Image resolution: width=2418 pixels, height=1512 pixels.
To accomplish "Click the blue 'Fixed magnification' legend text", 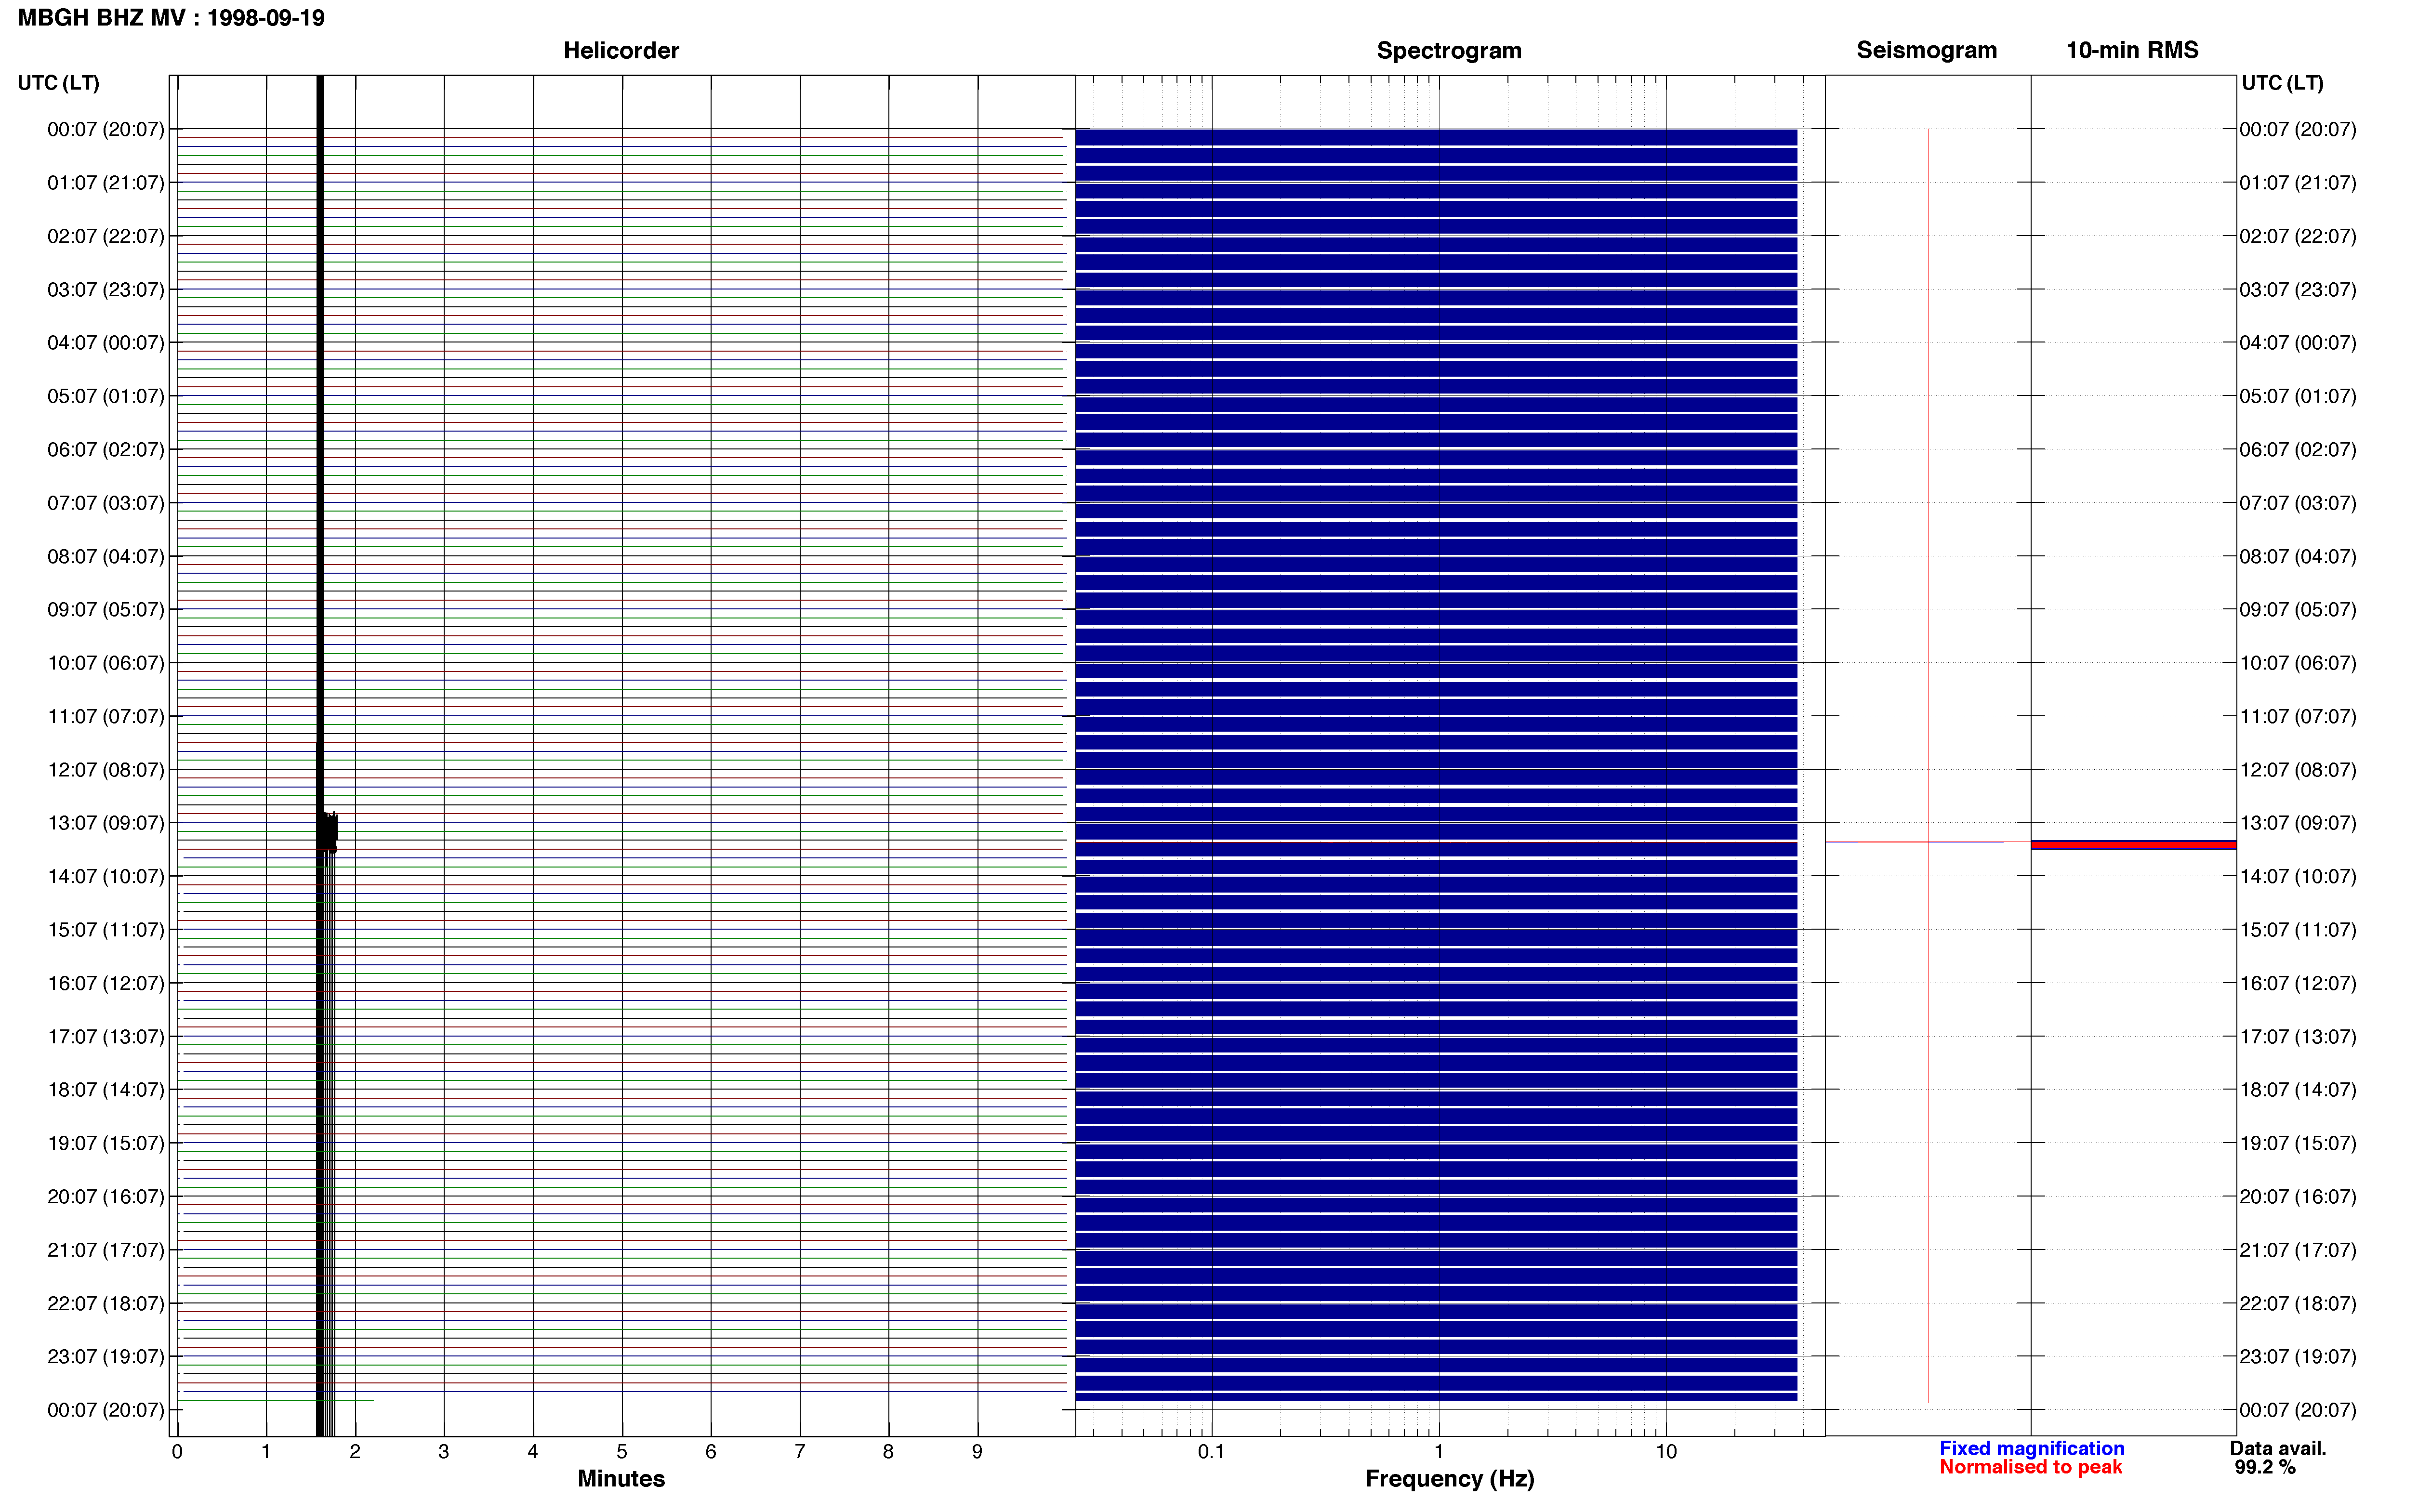I will [2031, 1448].
